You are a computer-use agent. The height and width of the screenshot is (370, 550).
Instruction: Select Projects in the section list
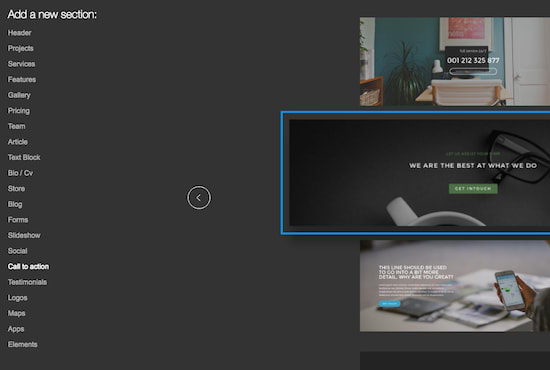click(x=21, y=48)
